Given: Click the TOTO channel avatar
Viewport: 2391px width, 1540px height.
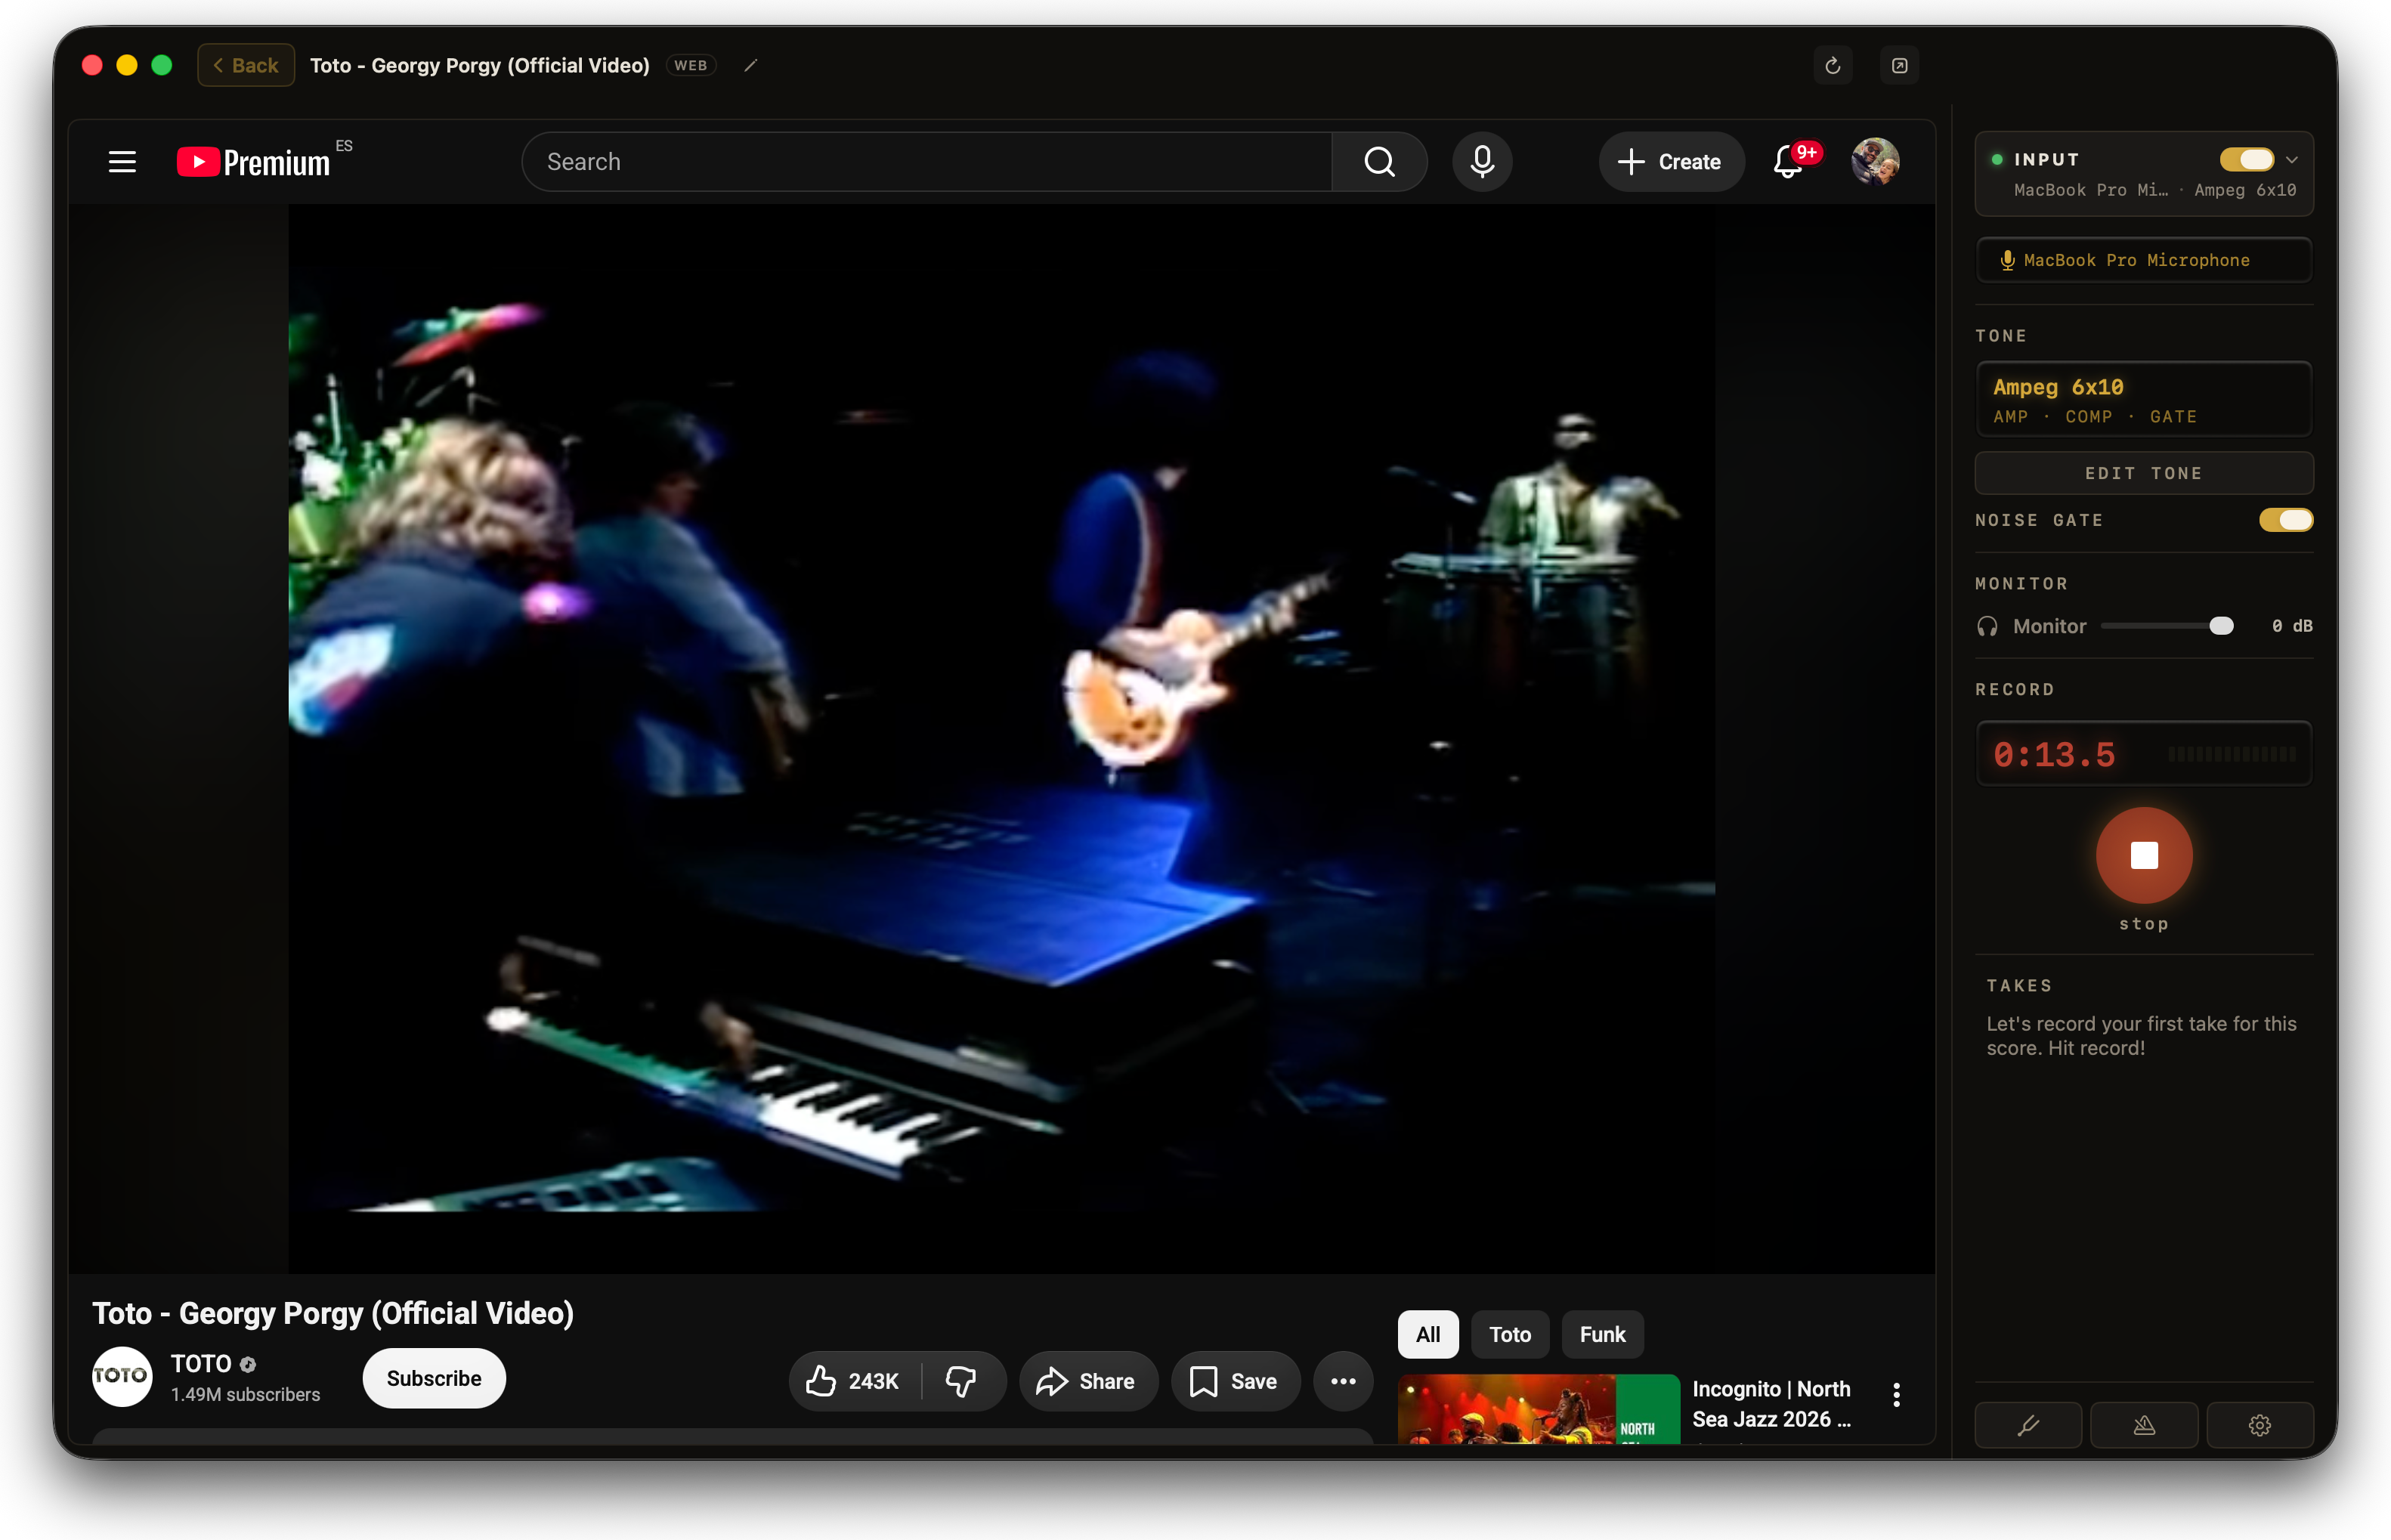Looking at the screenshot, I should 122,1377.
